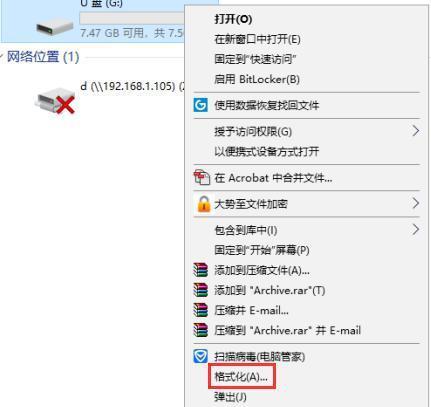Choose 格式化(A)... from the context menu

pos(241,377)
